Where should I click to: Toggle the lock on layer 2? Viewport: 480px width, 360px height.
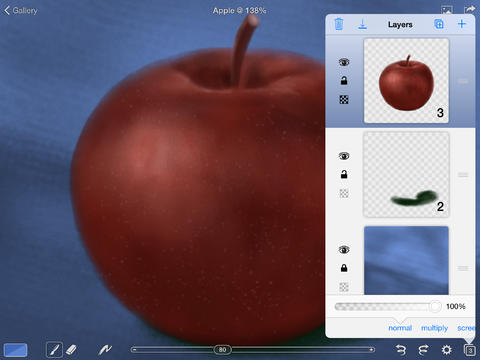point(344,174)
